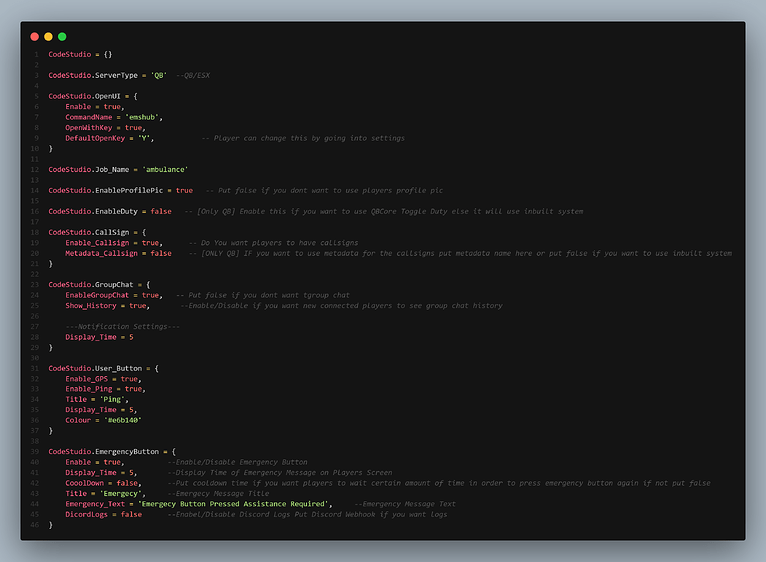The height and width of the screenshot is (562, 766).
Task: Click the Enable_GPS setting line
Action: [x=103, y=379]
